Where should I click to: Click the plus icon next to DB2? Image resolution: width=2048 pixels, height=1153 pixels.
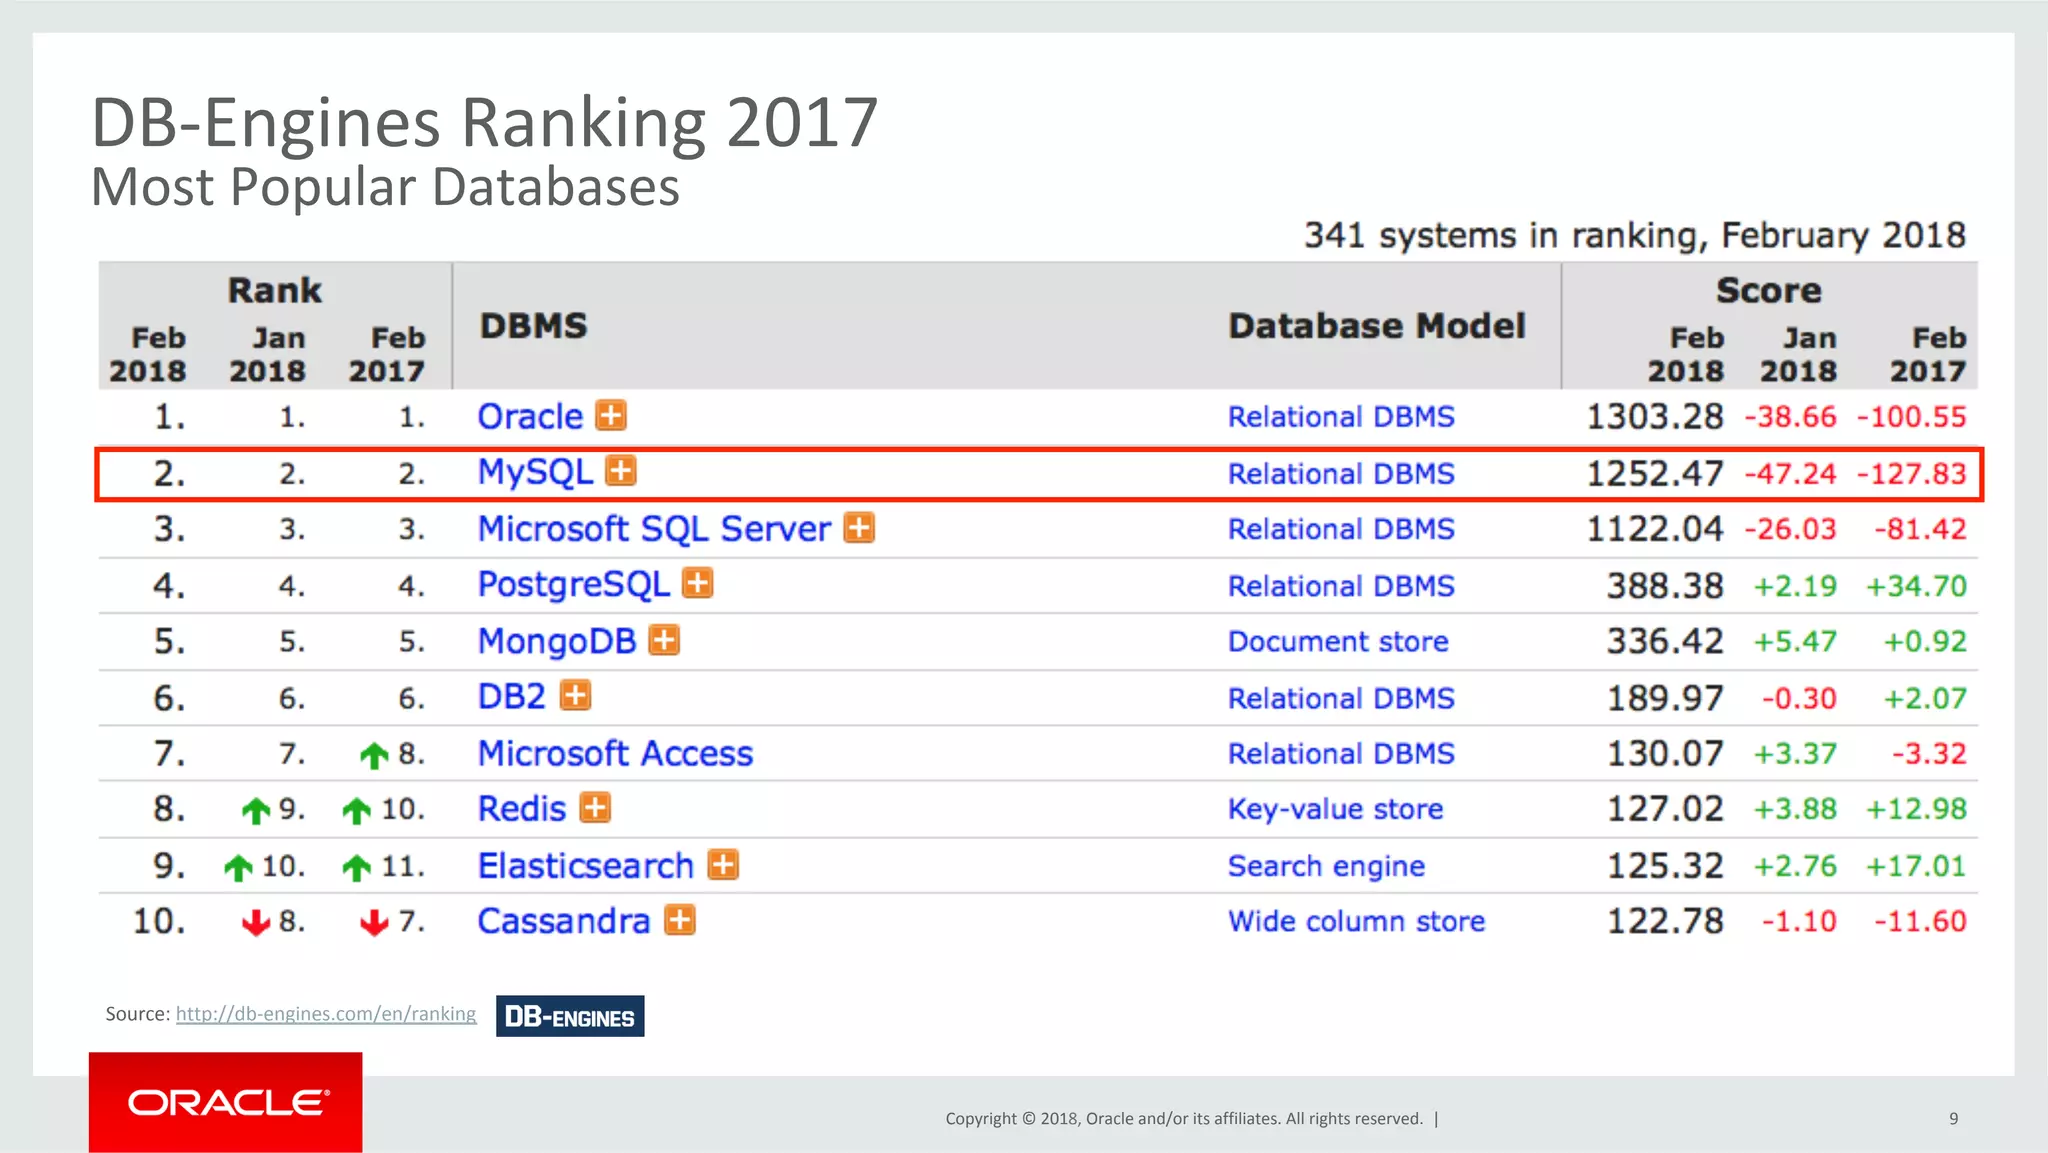tap(575, 695)
